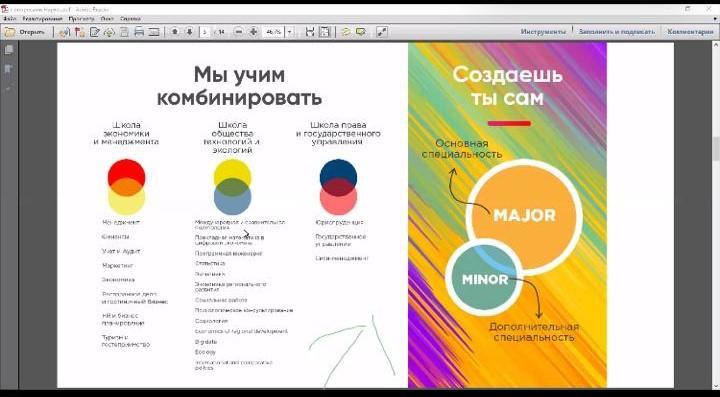
Task: Click the save file icon
Action: (x=124, y=32)
